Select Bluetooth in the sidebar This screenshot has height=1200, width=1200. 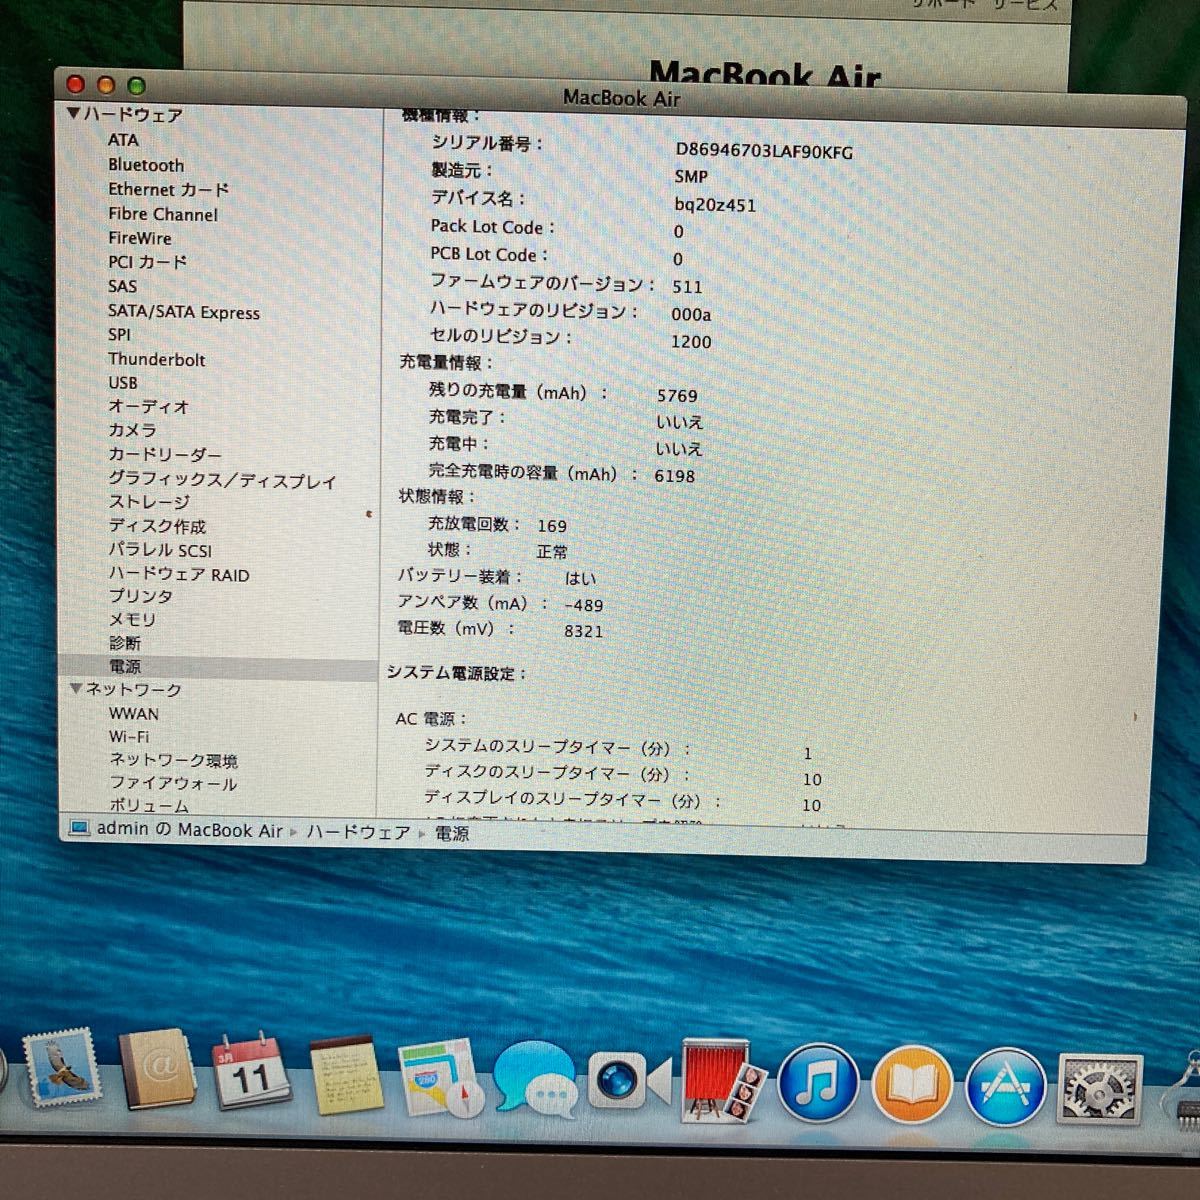146,165
